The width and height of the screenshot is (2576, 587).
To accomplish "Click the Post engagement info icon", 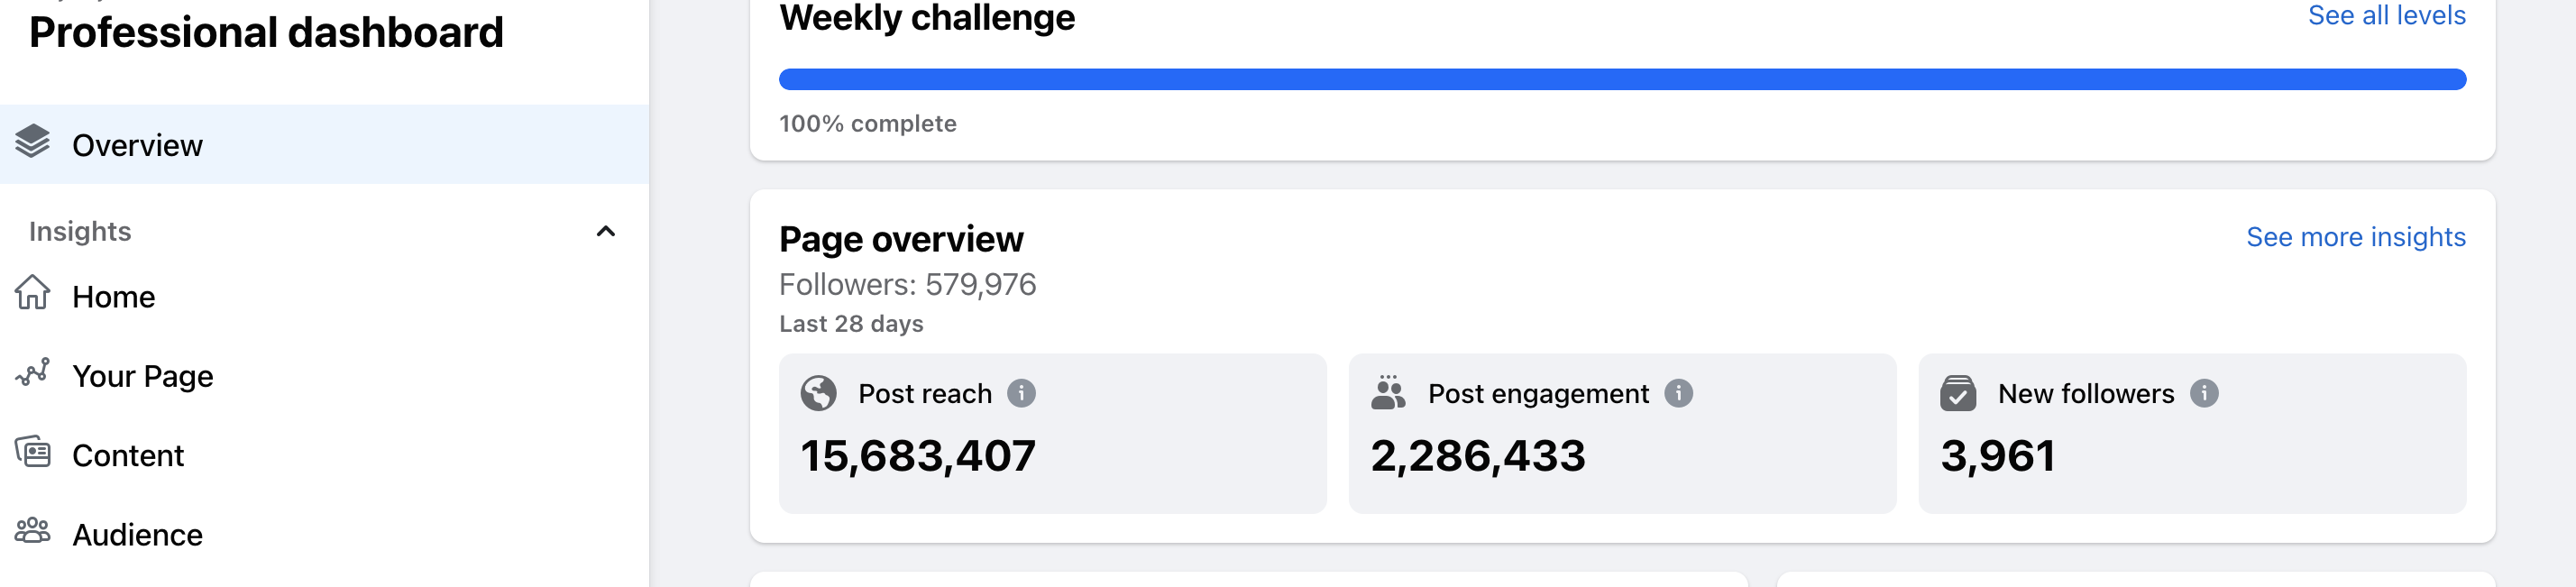I will click(1678, 393).
